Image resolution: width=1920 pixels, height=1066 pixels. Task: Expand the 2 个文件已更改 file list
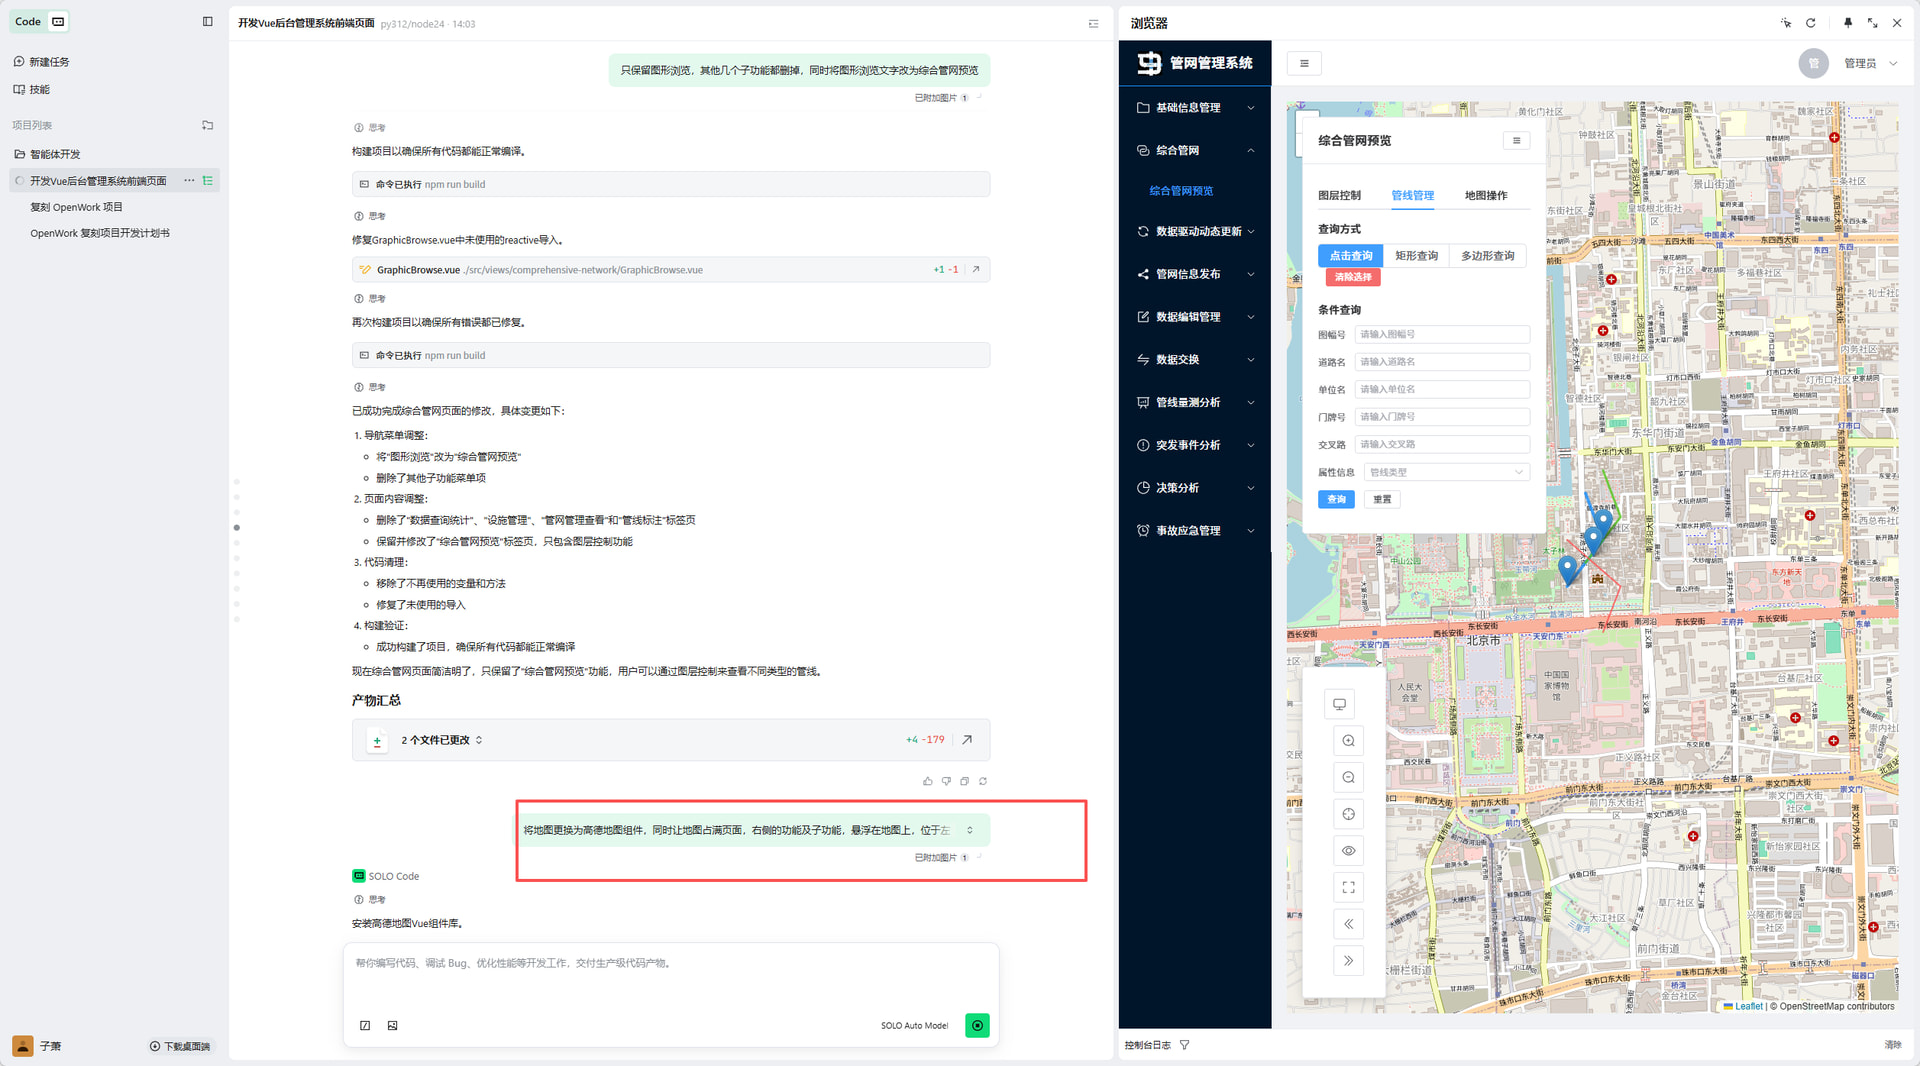coord(442,740)
